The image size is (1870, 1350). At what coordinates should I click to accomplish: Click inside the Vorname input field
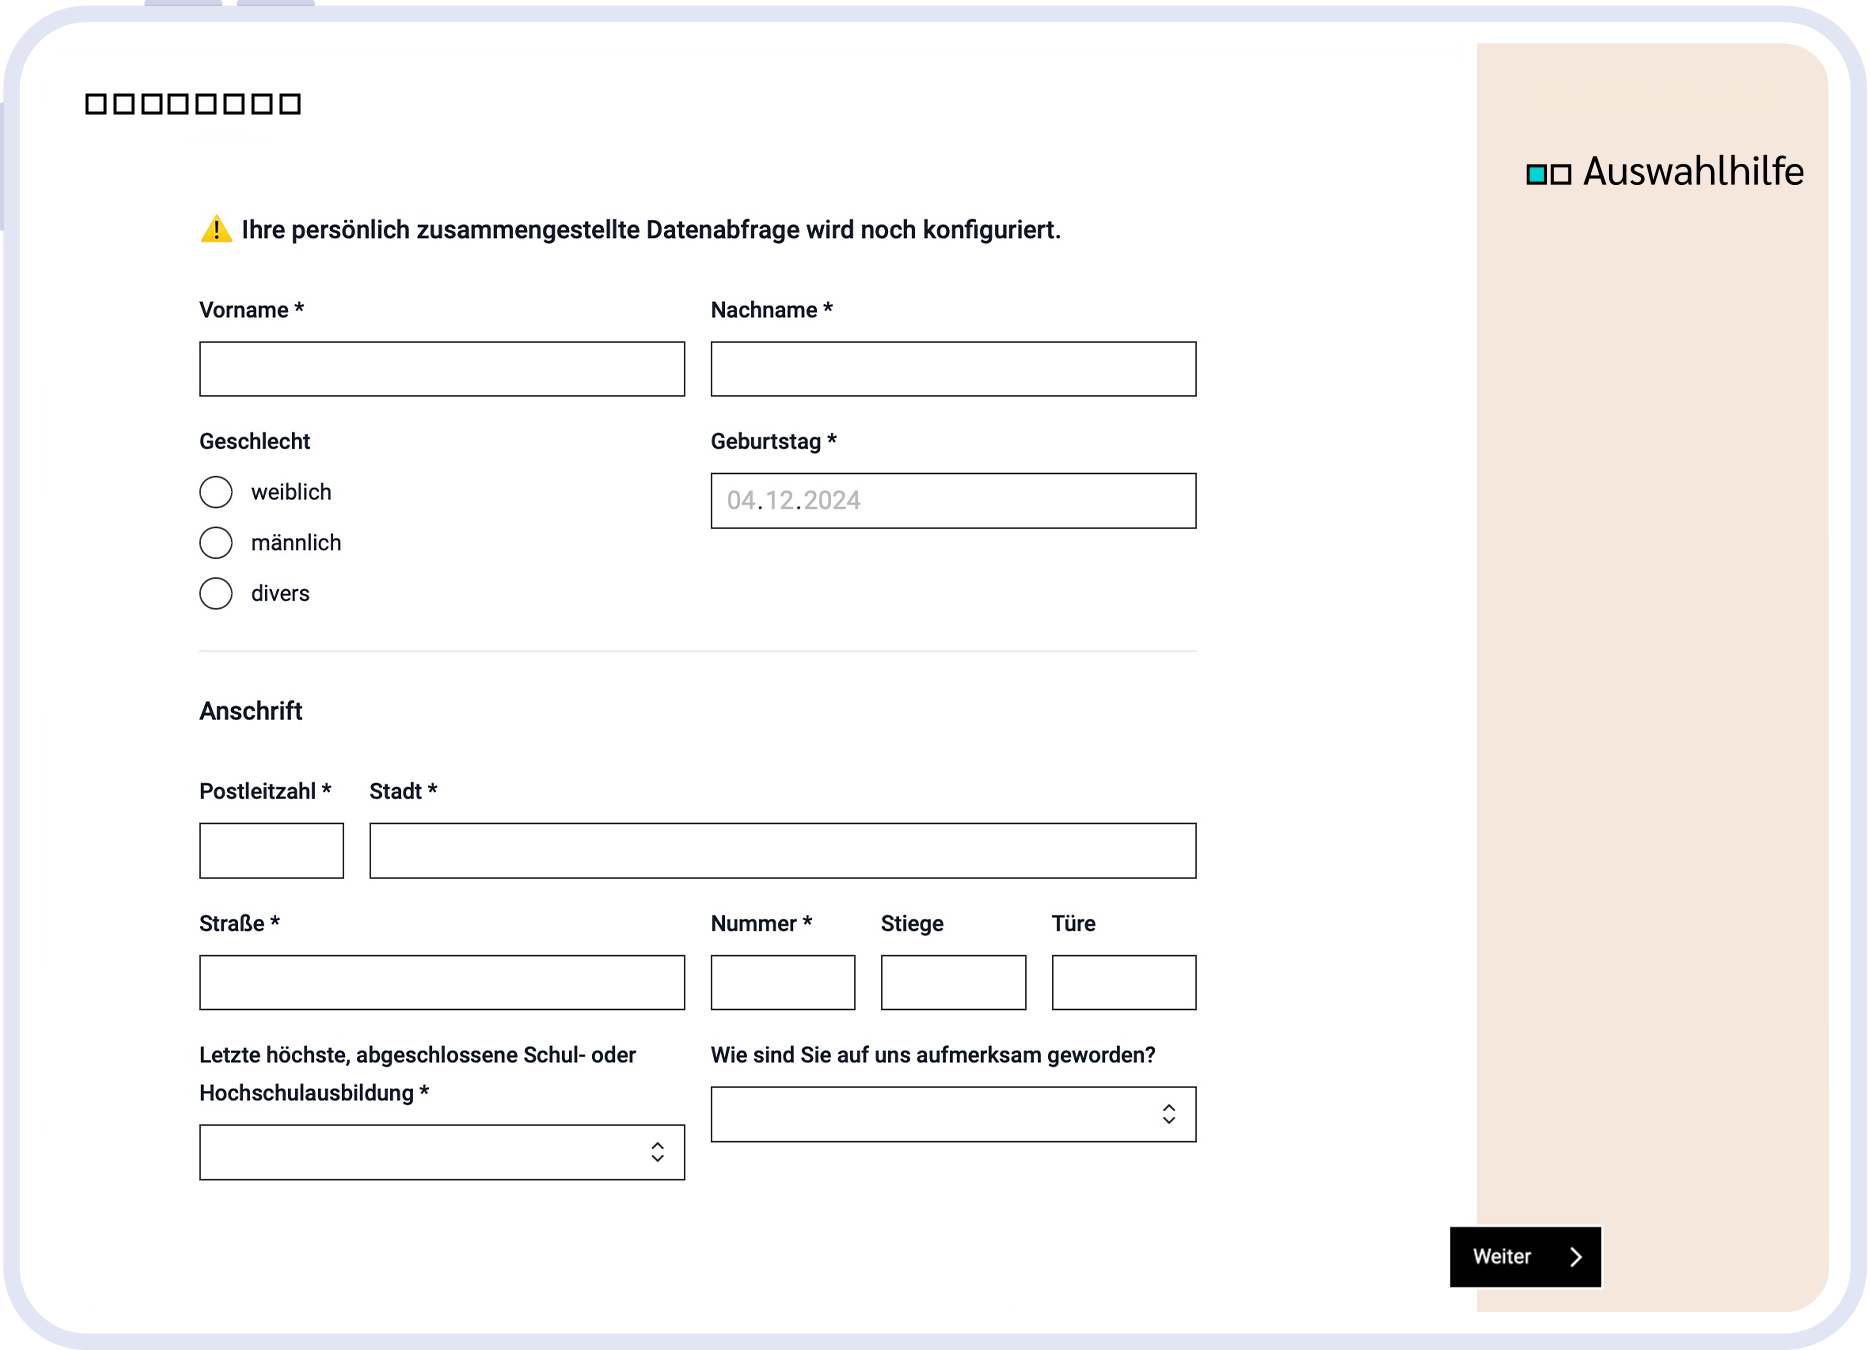pos(442,369)
